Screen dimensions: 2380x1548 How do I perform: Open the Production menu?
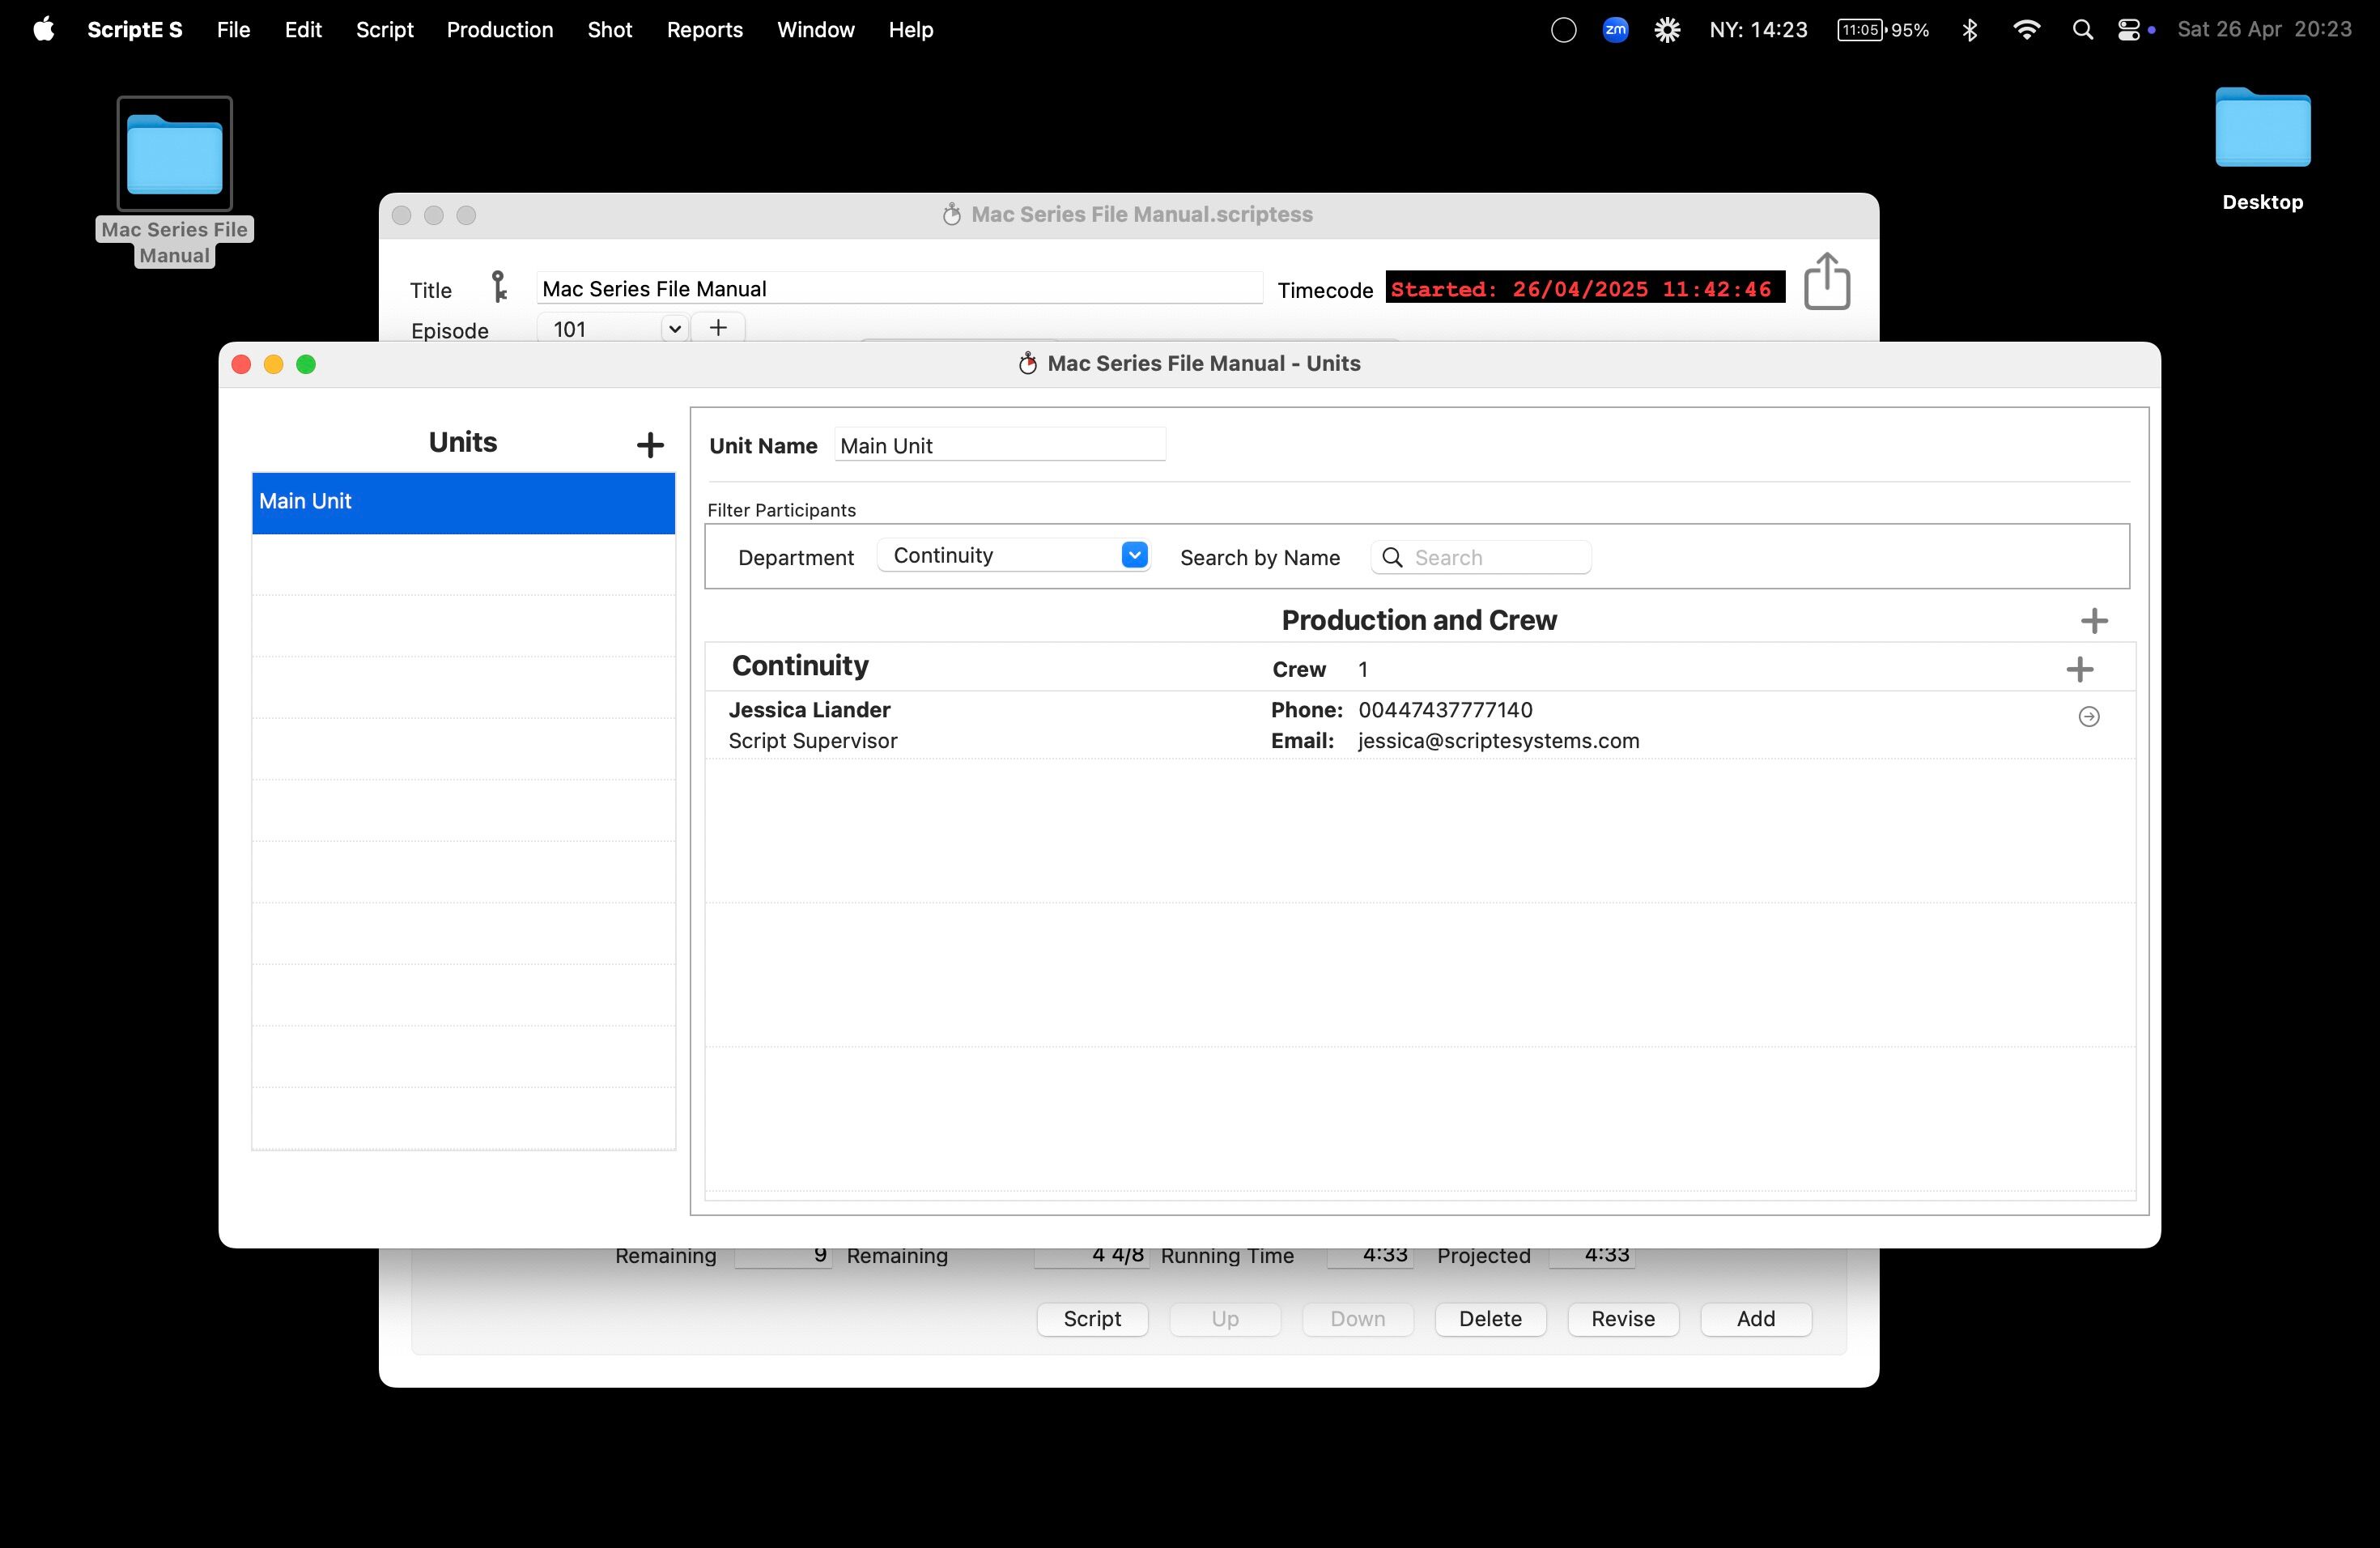499,30
